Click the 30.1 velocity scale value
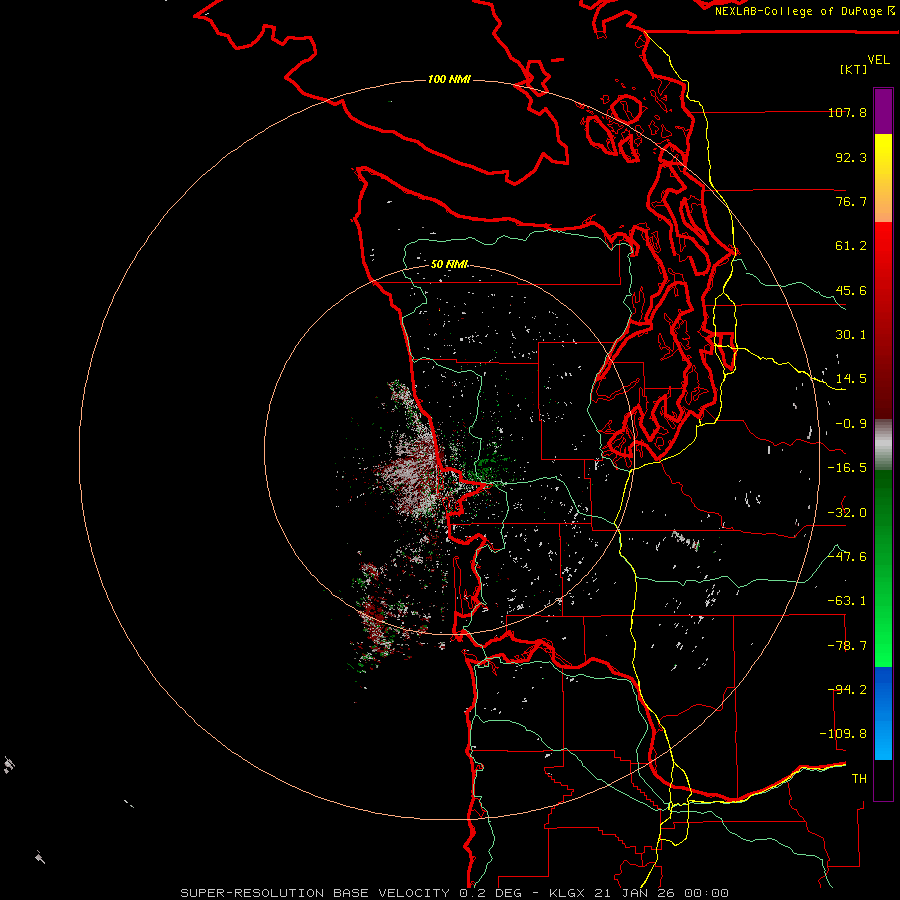This screenshot has width=900, height=900. click(851, 334)
